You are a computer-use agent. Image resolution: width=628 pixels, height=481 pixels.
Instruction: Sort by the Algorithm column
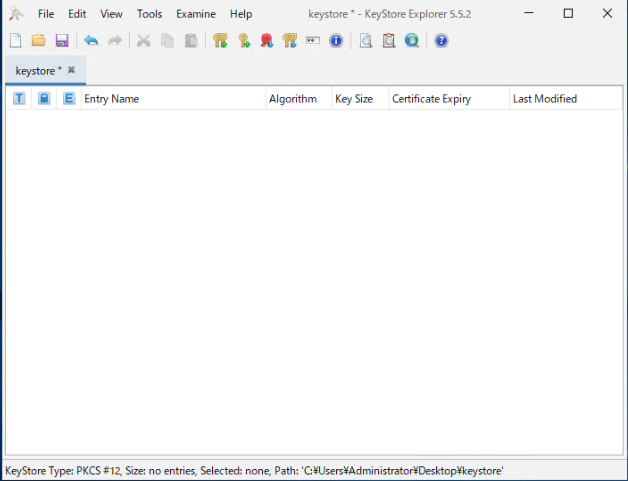299,99
